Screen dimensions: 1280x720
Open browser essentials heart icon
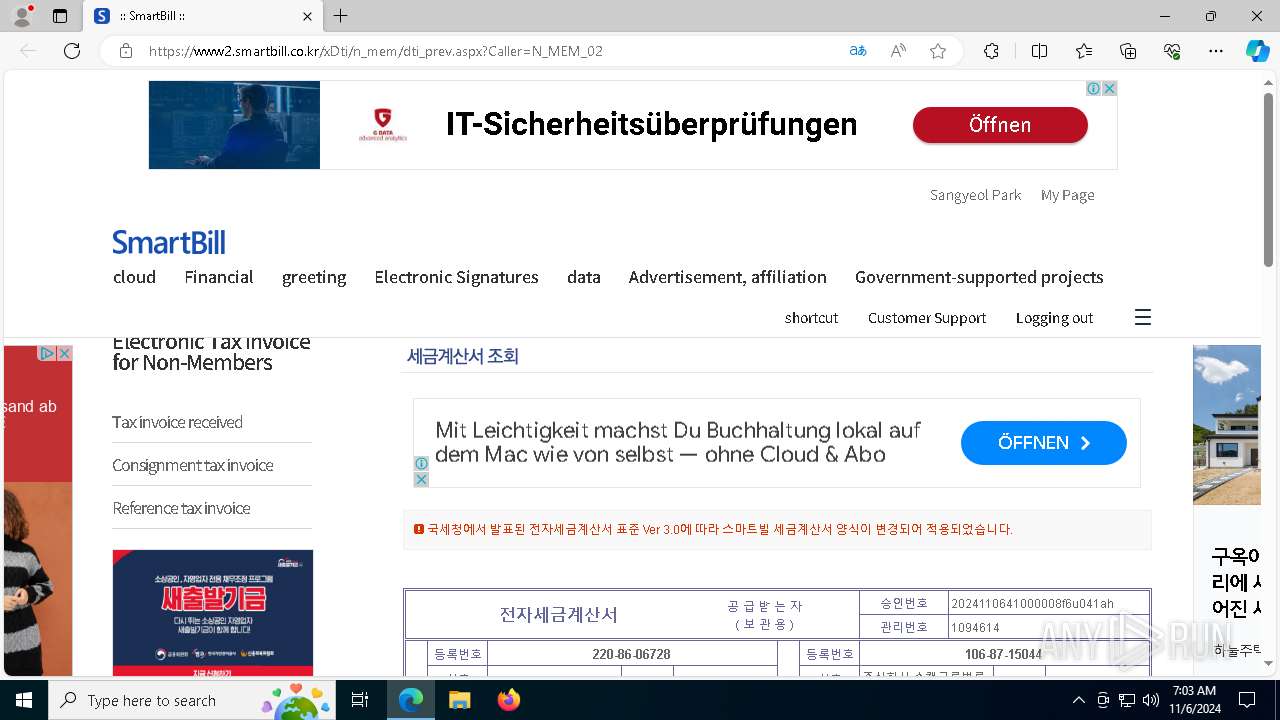click(1172, 51)
